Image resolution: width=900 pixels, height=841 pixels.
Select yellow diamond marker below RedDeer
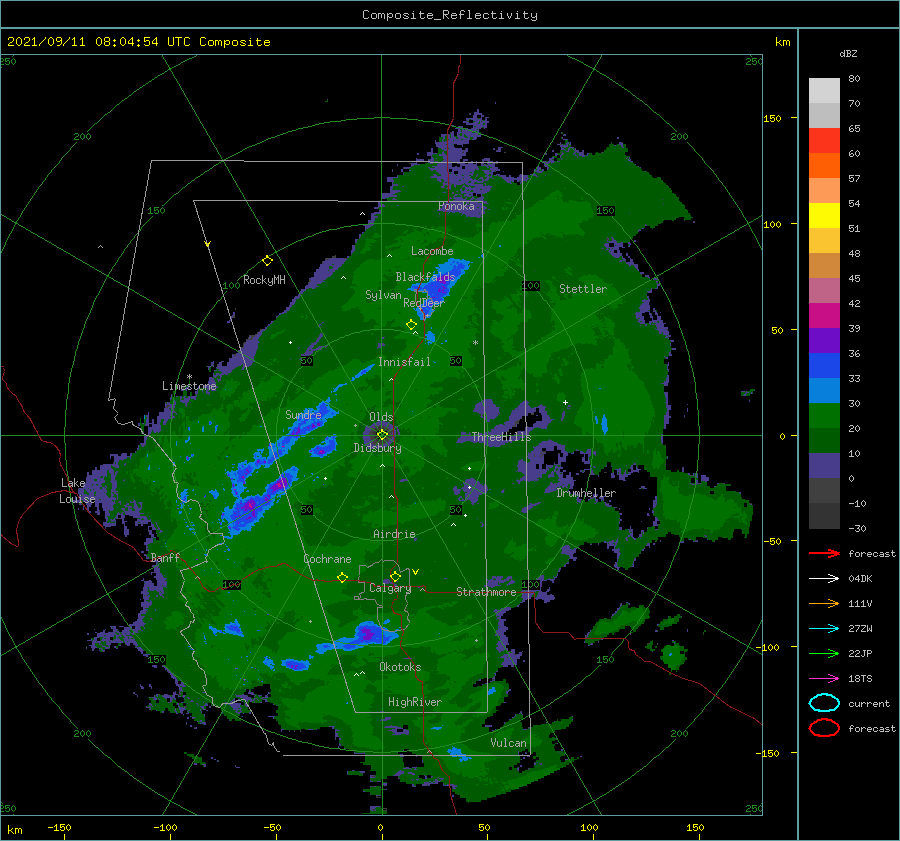click(x=411, y=325)
